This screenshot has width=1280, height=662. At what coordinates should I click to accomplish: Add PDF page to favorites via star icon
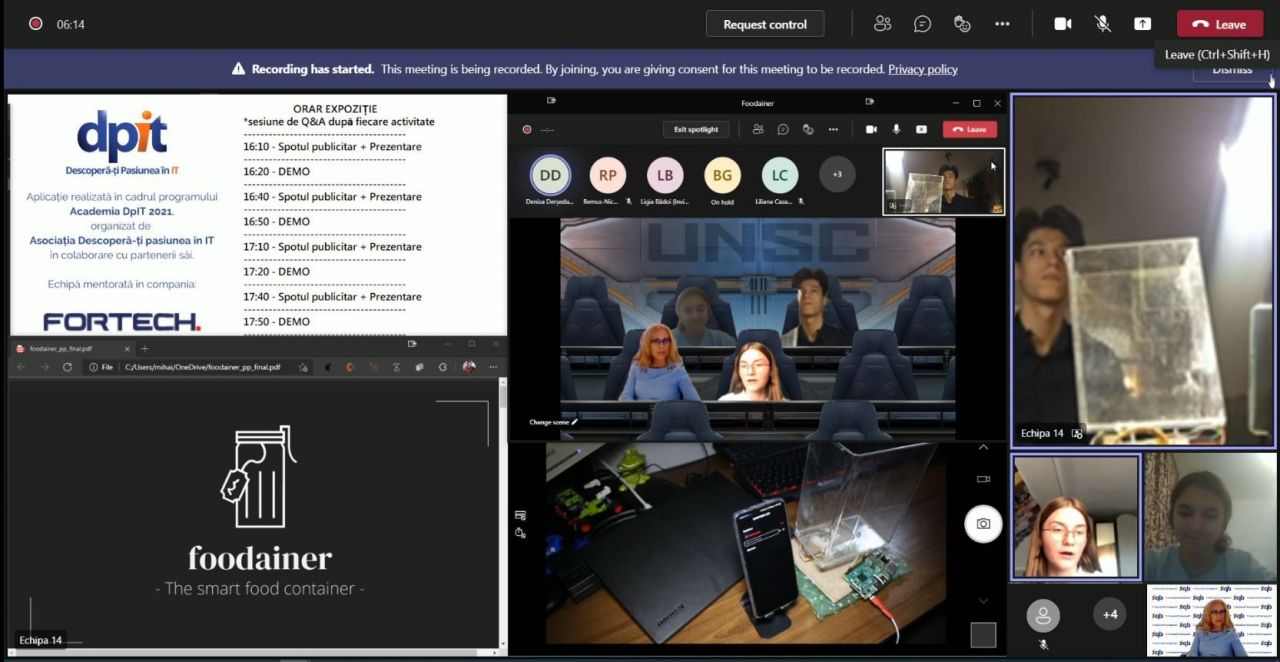click(x=303, y=367)
